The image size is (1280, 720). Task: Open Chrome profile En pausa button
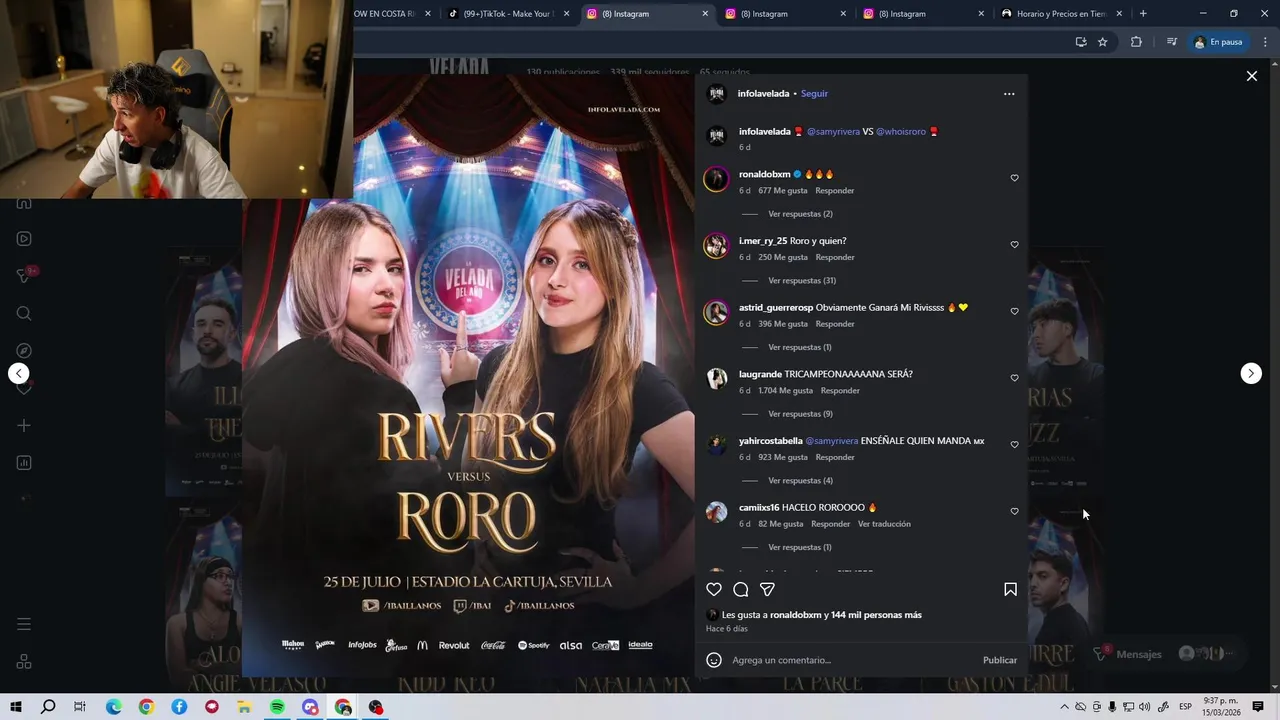1219,42
